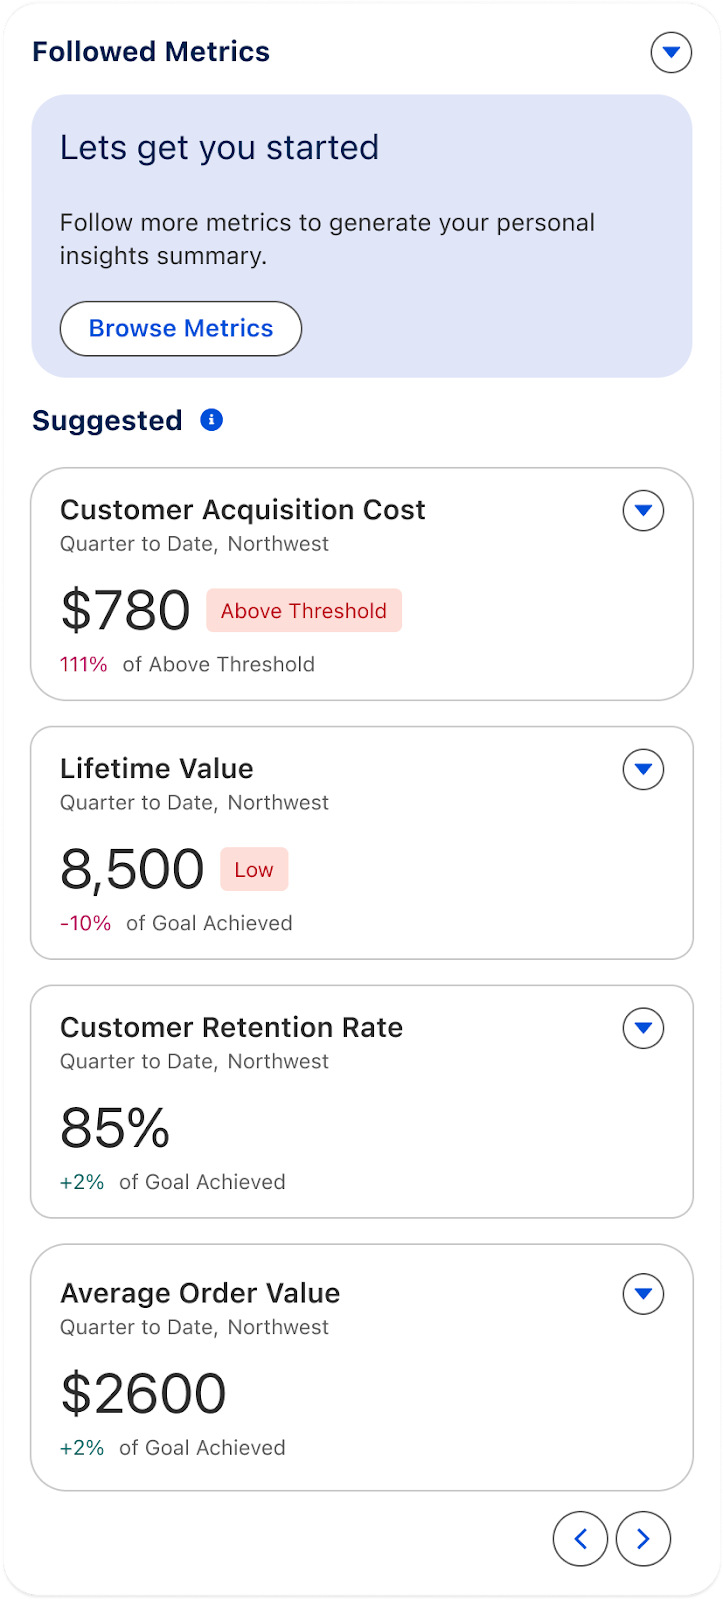Click the $2600 order value figure

coord(143,1393)
